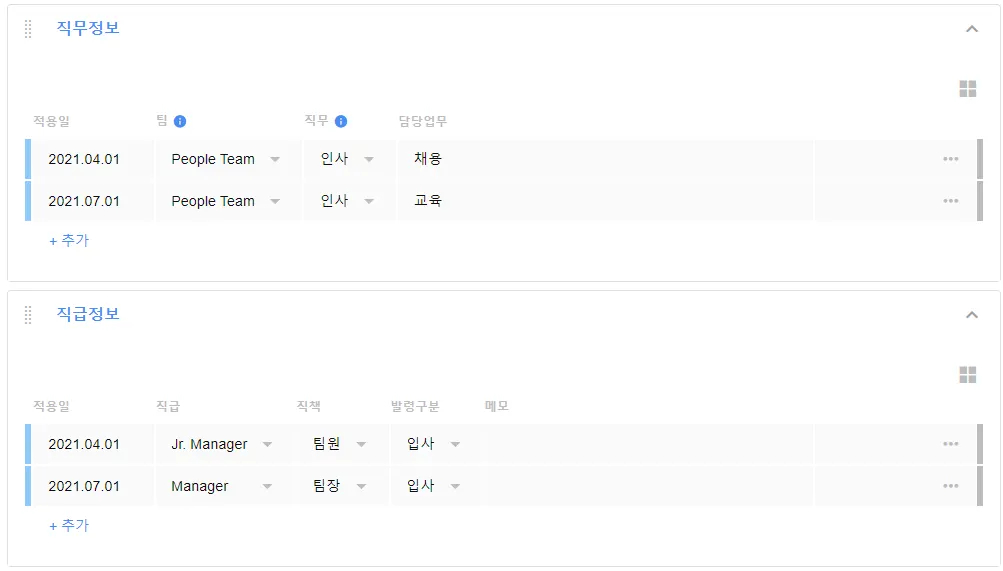Open 입사 dropdown in Manager row
Viewport: 1003px width, 571px height.
click(x=455, y=486)
